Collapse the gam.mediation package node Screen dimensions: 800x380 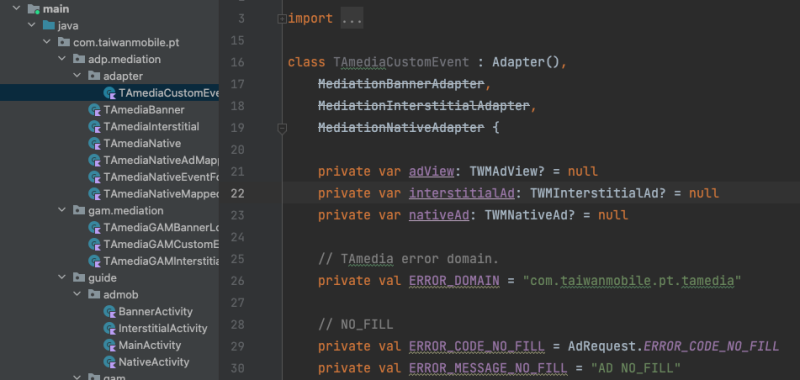click(62, 211)
